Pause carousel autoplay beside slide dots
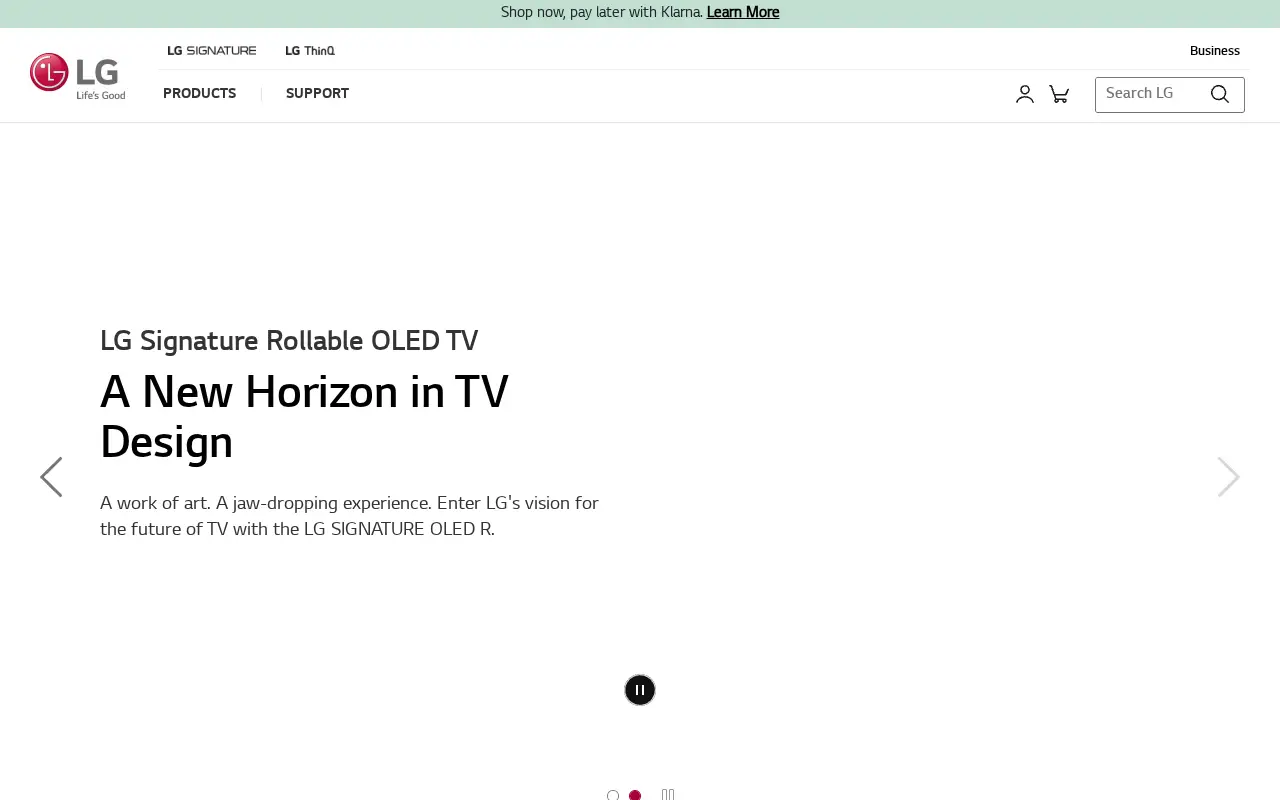This screenshot has width=1280, height=800. (x=668, y=795)
